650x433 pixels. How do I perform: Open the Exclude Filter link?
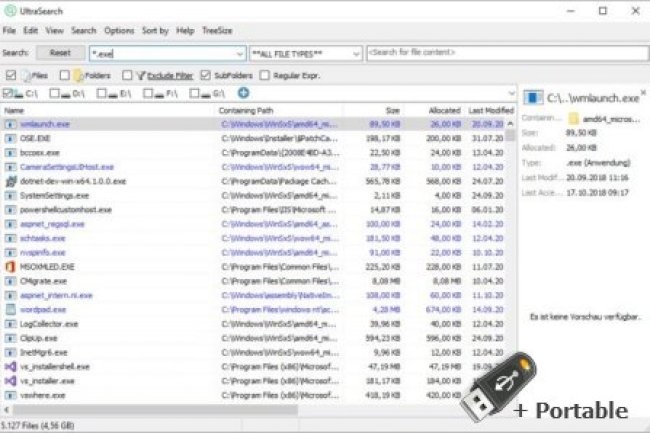point(170,75)
